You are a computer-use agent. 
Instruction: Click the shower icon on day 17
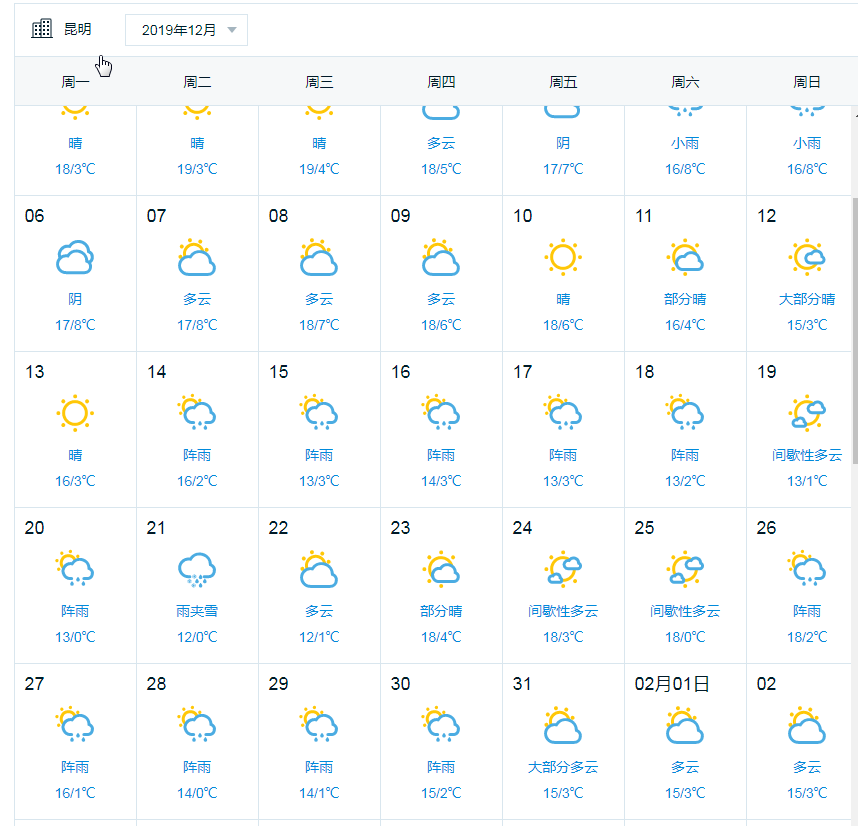563,412
